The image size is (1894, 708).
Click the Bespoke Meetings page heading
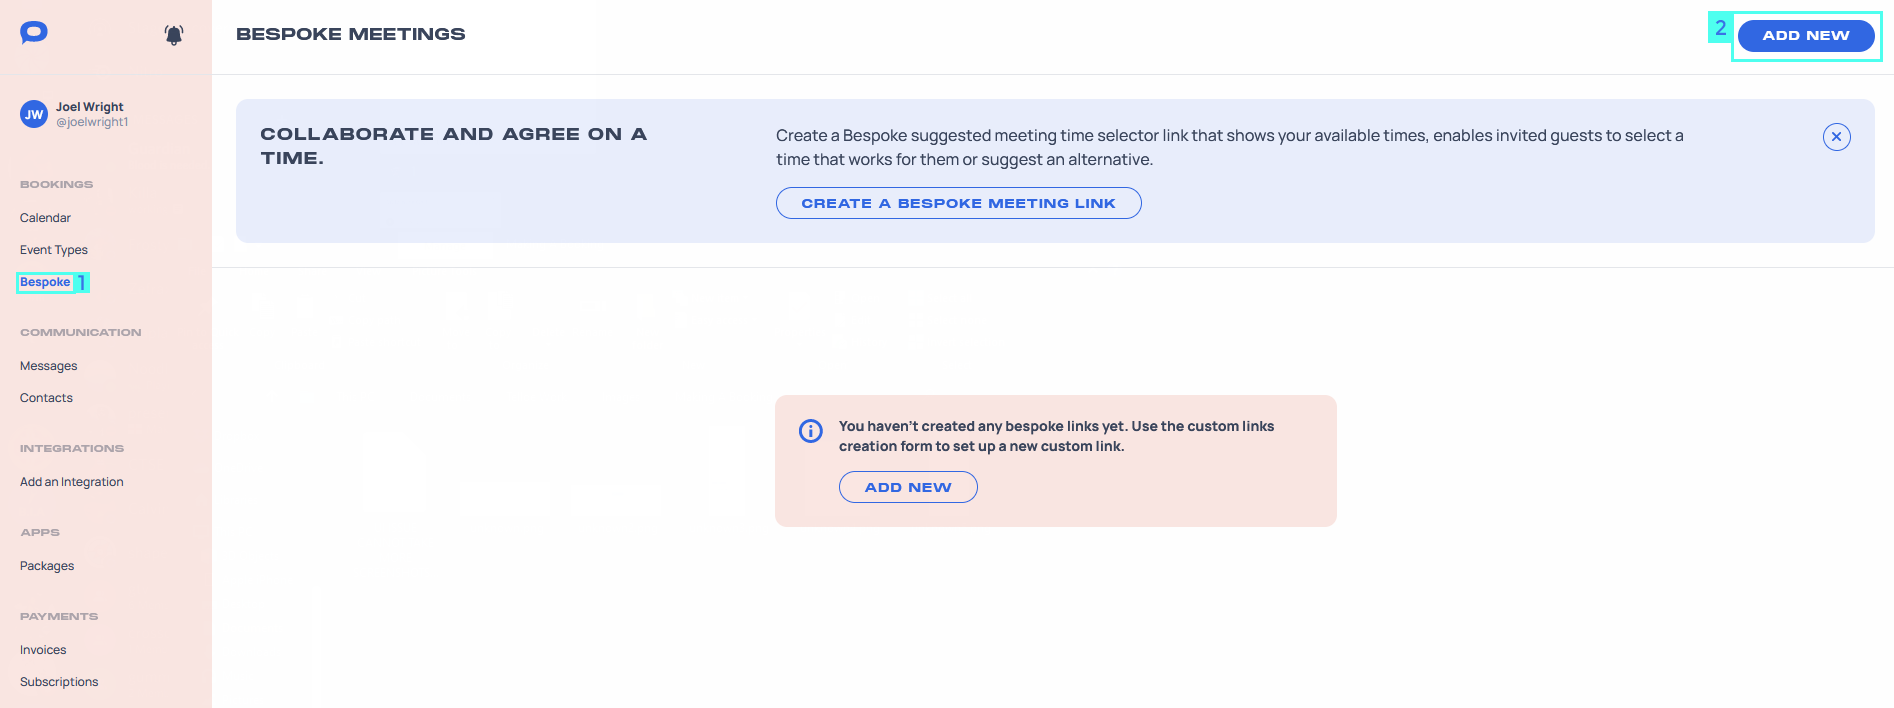[x=351, y=34]
